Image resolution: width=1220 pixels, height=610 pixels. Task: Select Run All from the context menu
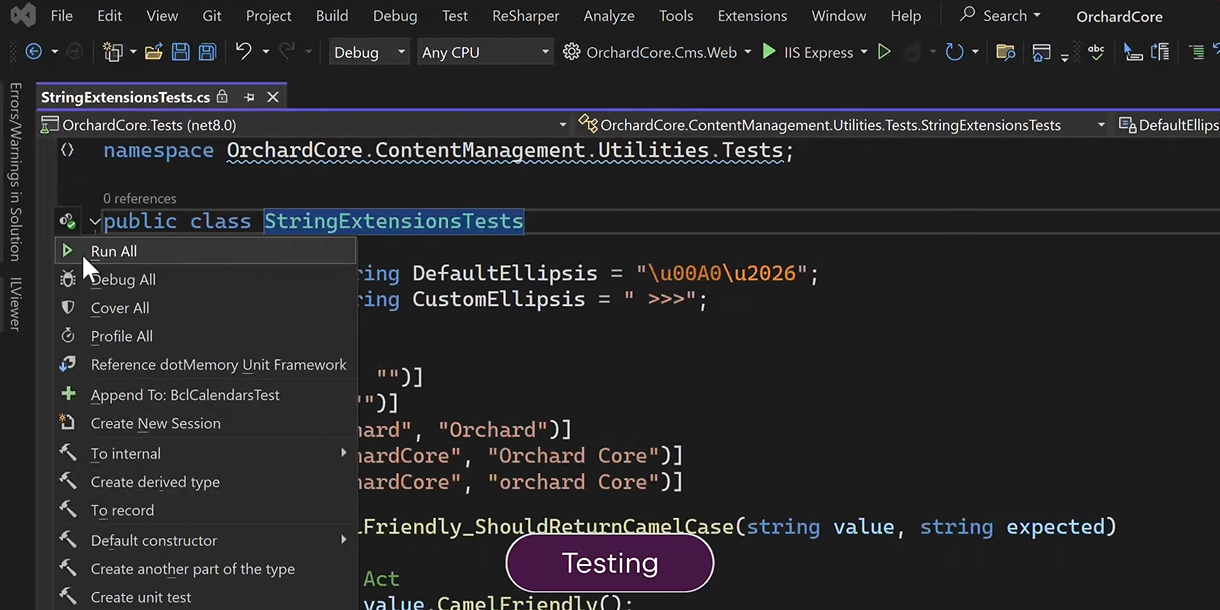pos(114,251)
